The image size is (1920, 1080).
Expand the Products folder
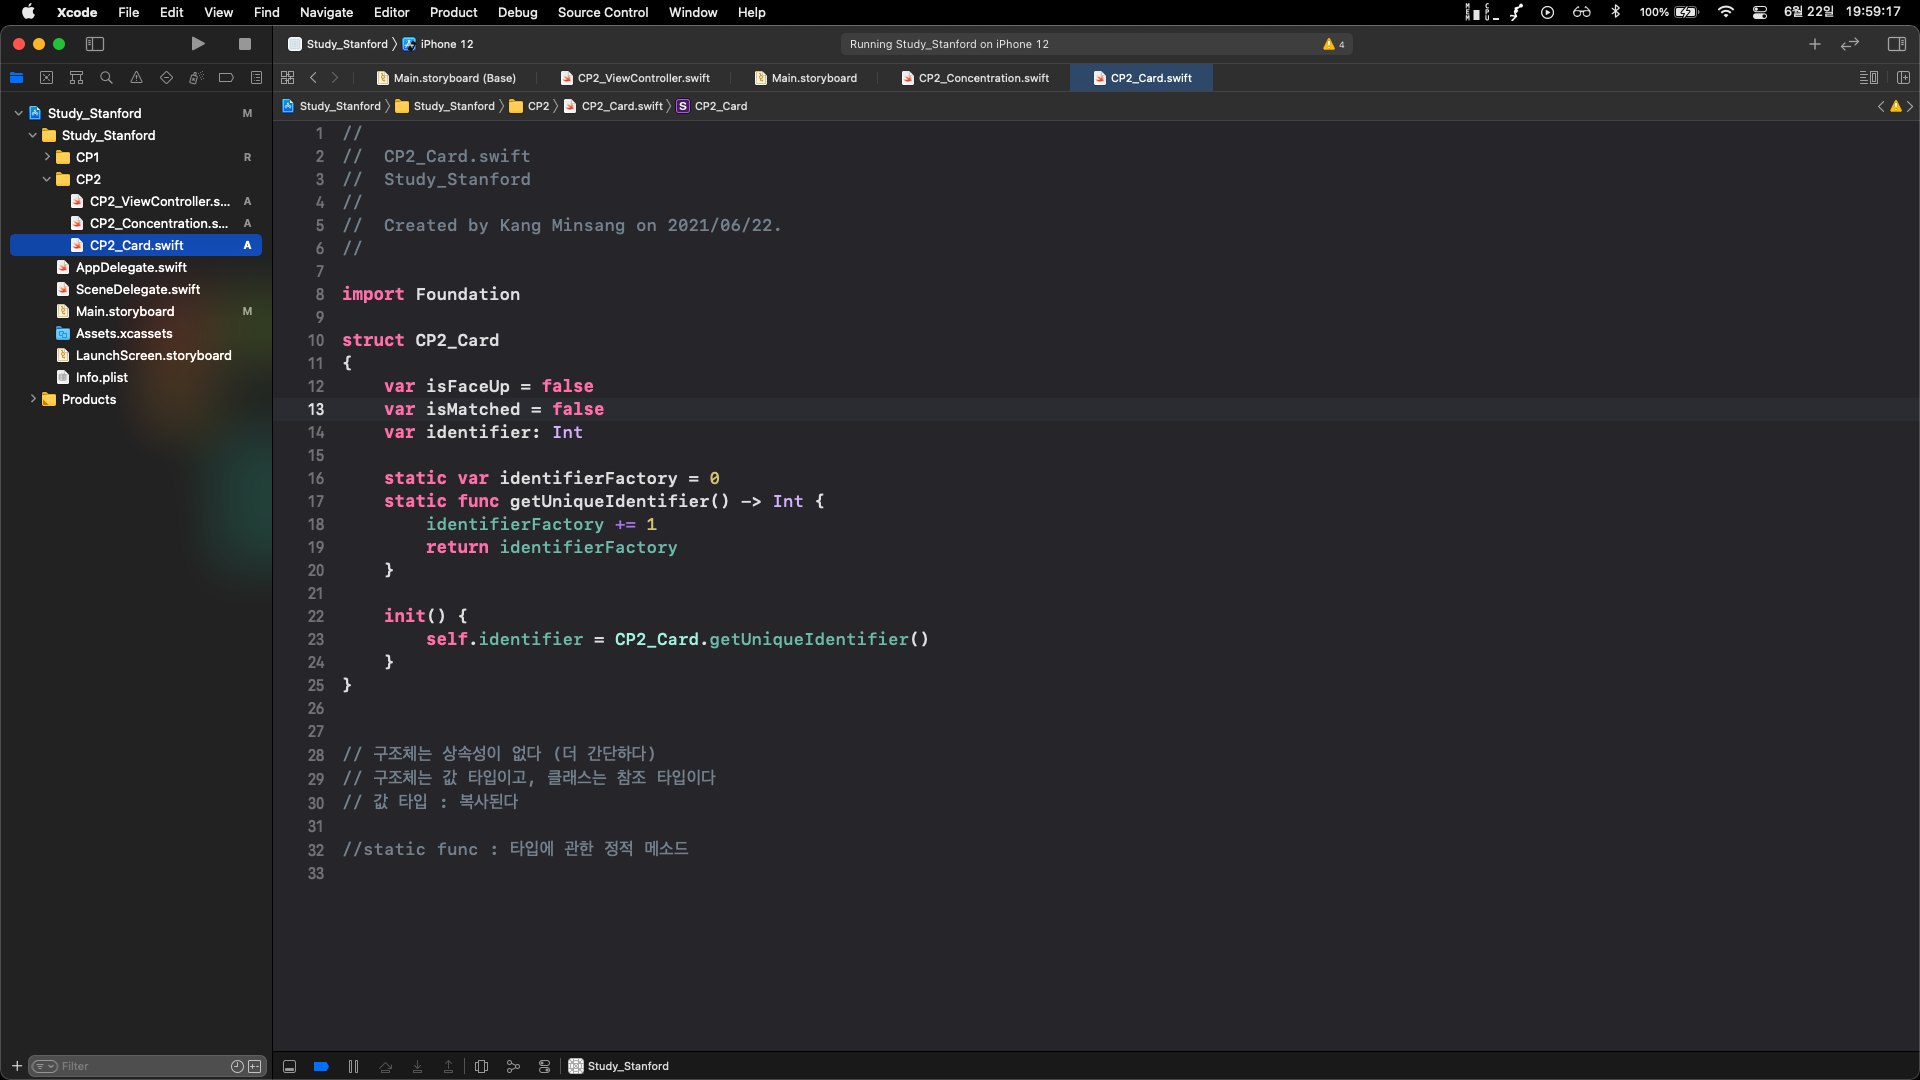click(x=33, y=399)
